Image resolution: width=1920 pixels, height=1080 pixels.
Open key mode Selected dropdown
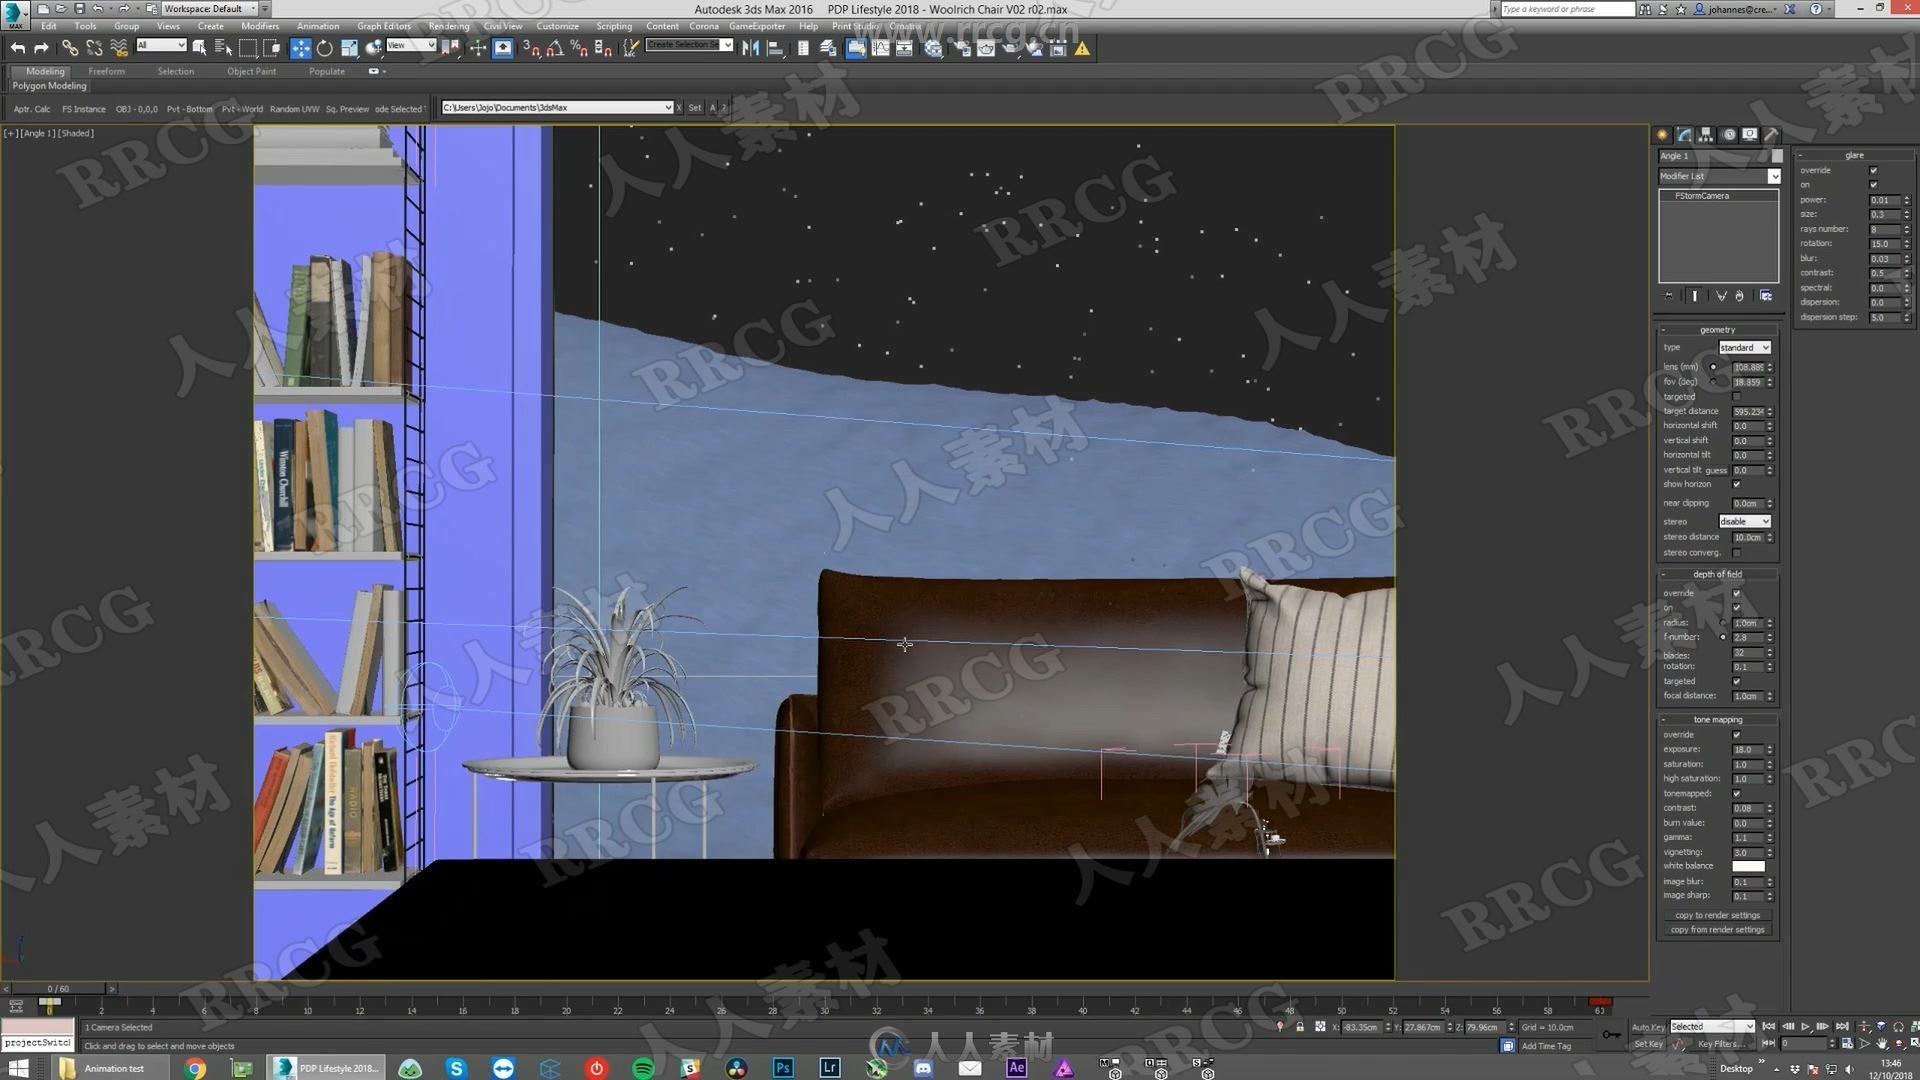pos(1711,1027)
